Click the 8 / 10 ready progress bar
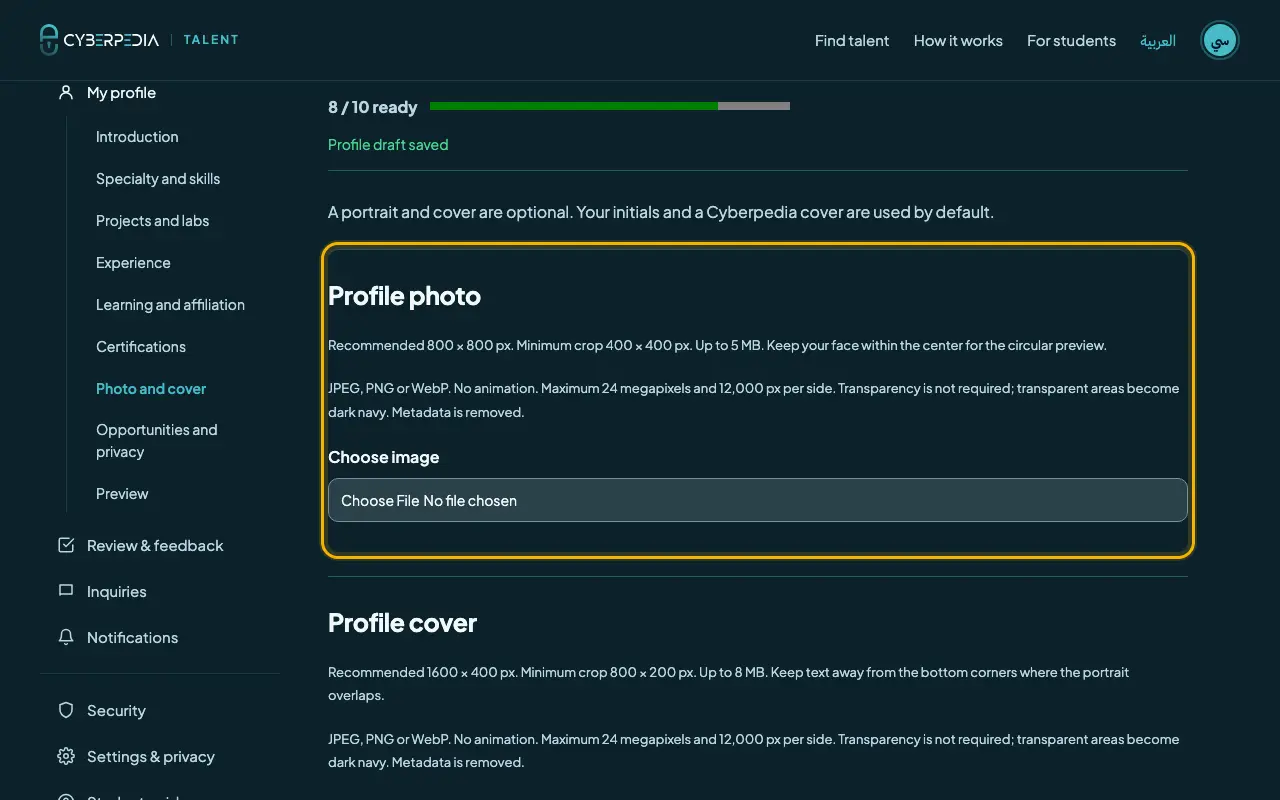The height and width of the screenshot is (800, 1280). (x=610, y=106)
